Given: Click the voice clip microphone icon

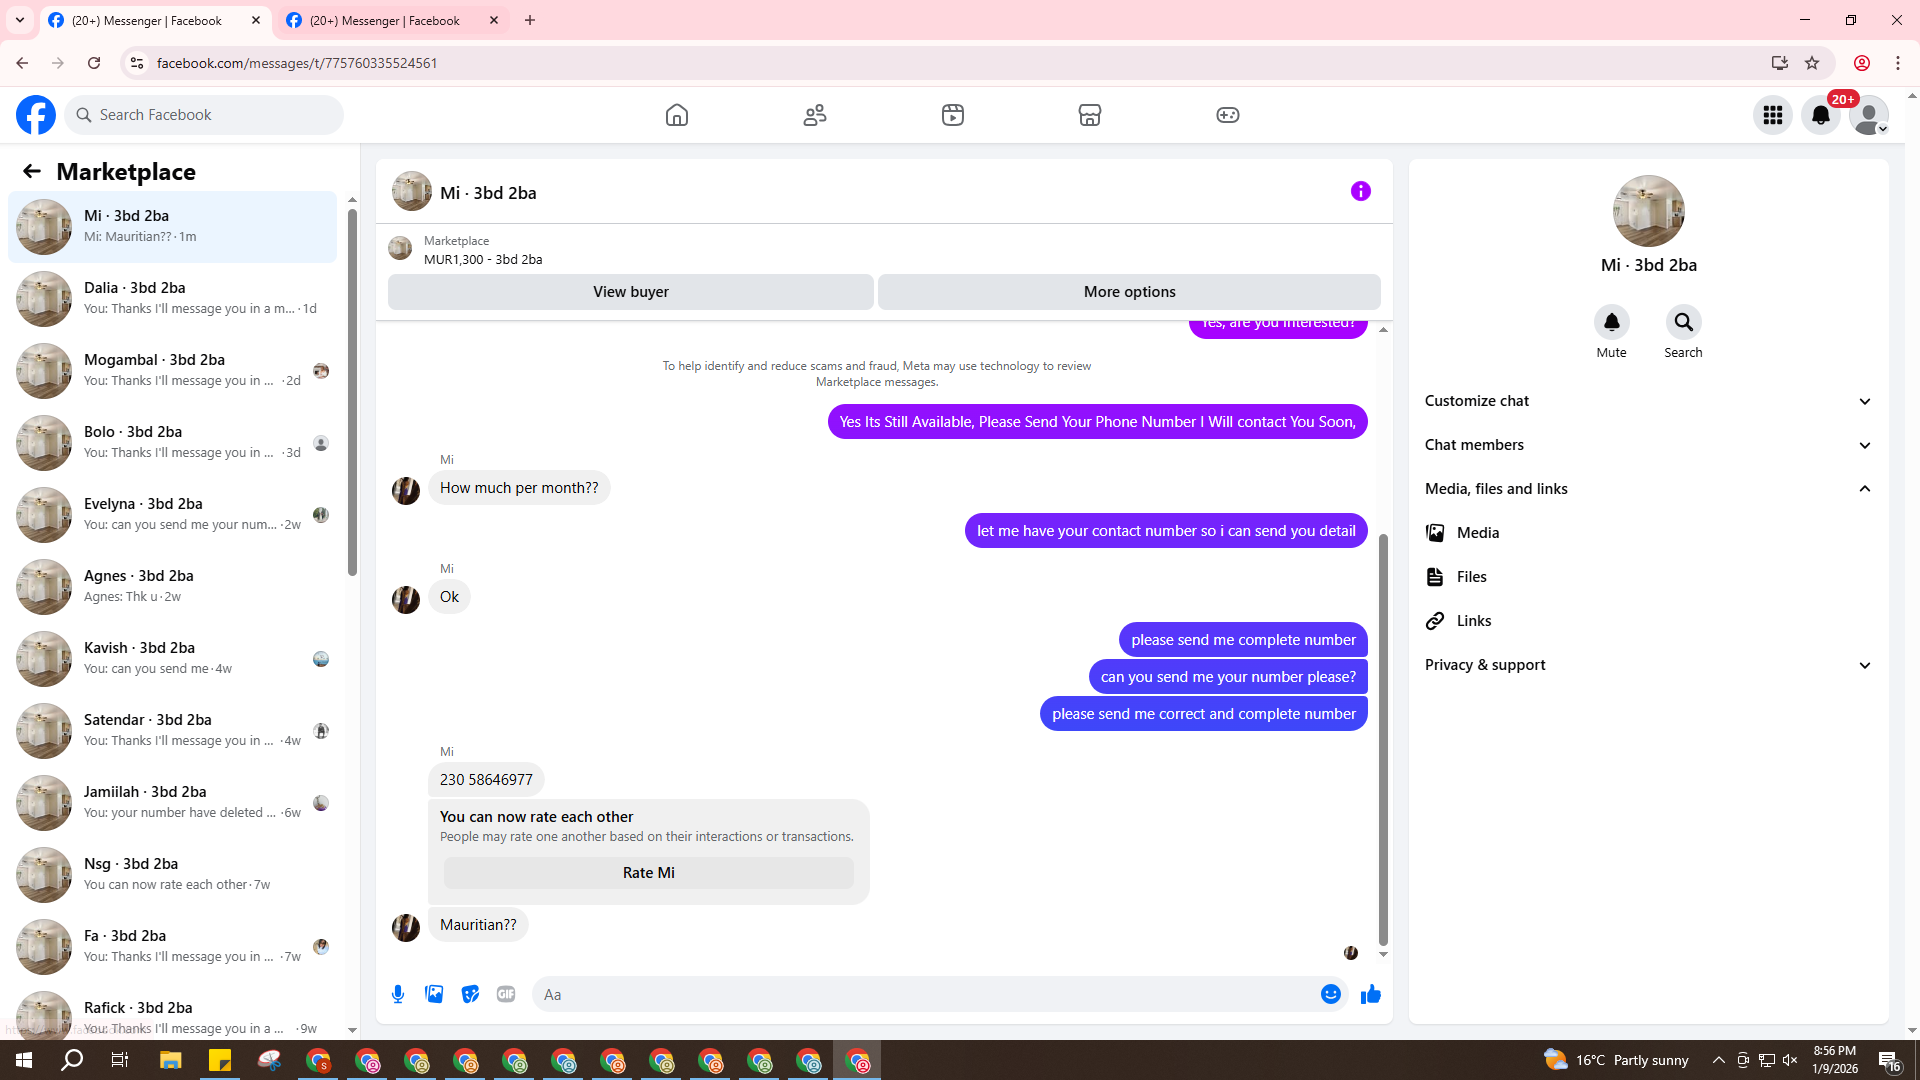Looking at the screenshot, I should pos(398,994).
